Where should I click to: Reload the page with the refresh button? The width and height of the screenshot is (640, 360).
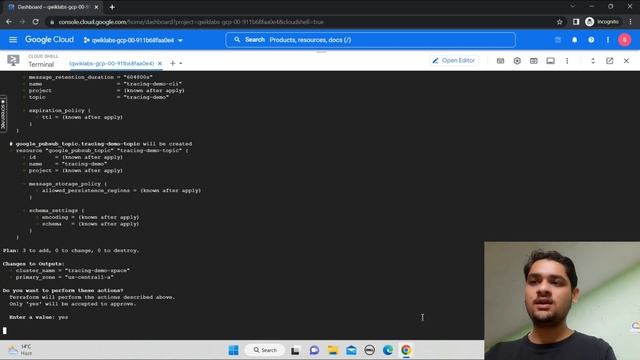36,22
